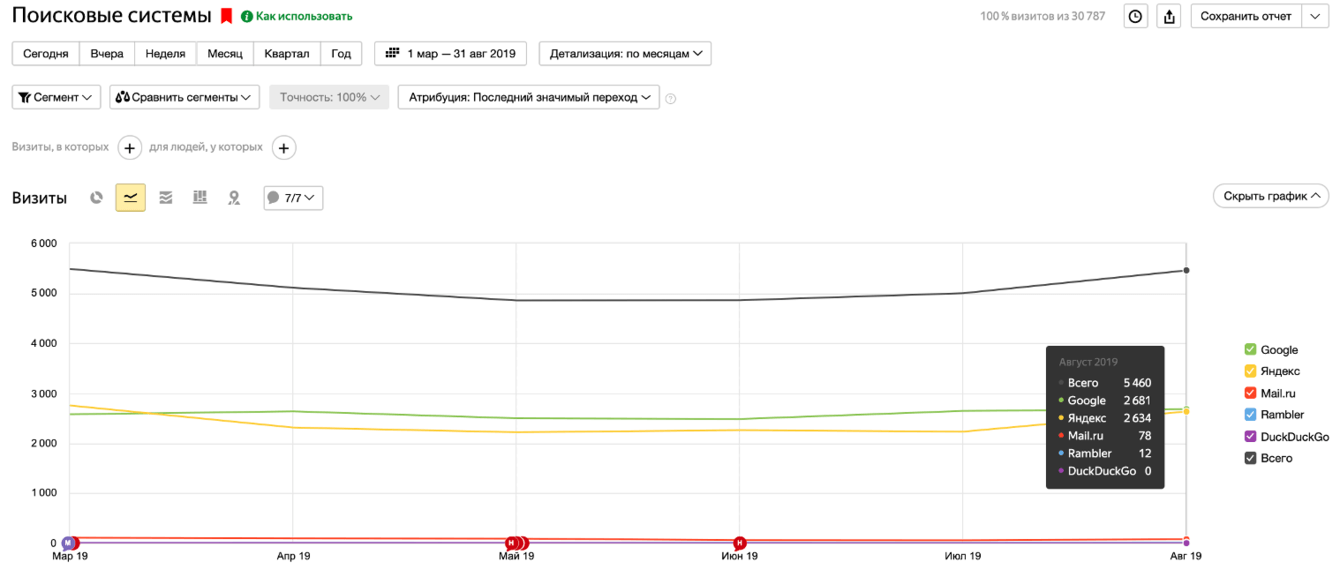Viewport: 1340px width, 577px height.
Task: Select the Месяц period tab
Action: (225, 53)
